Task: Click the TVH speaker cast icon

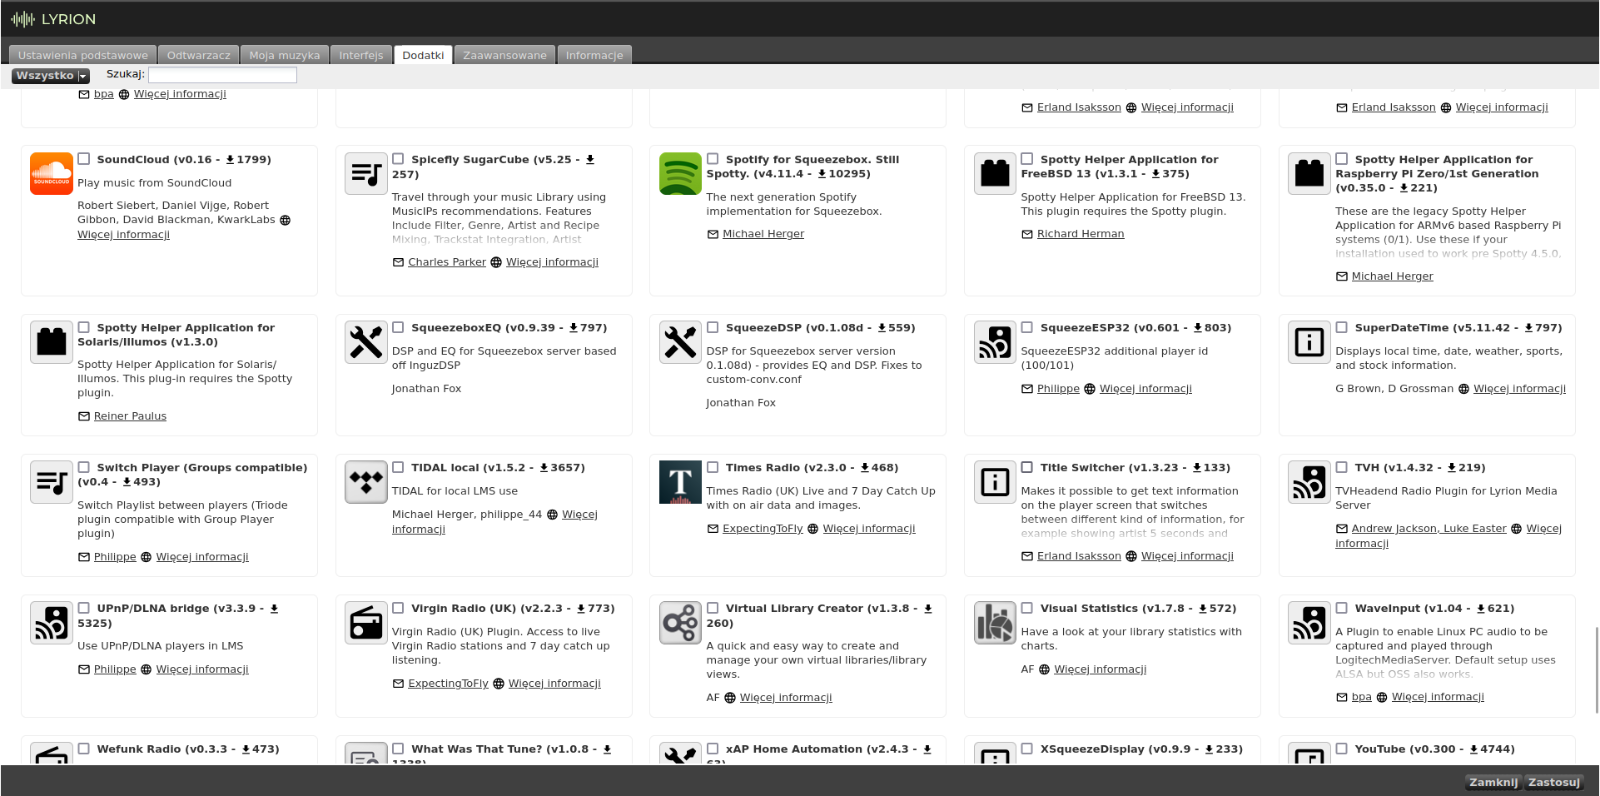Action: 1309,482
